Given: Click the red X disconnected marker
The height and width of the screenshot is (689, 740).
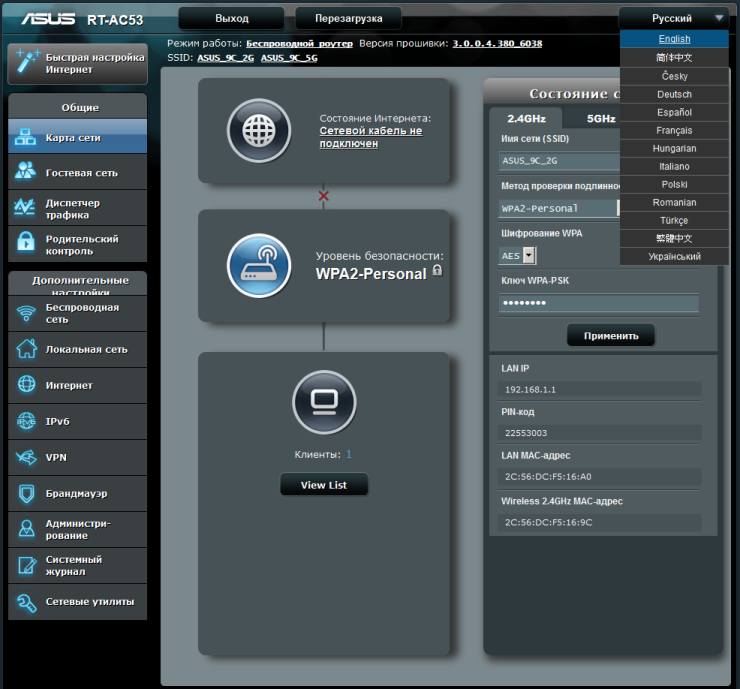Looking at the screenshot, I should [323, 196].
